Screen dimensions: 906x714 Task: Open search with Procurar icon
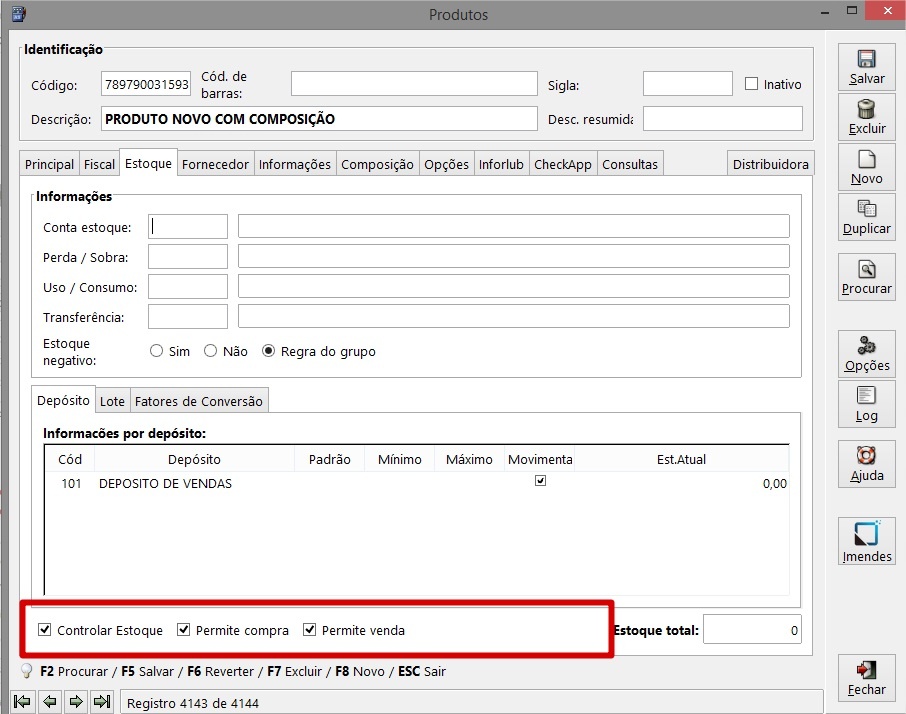point(866,269)
